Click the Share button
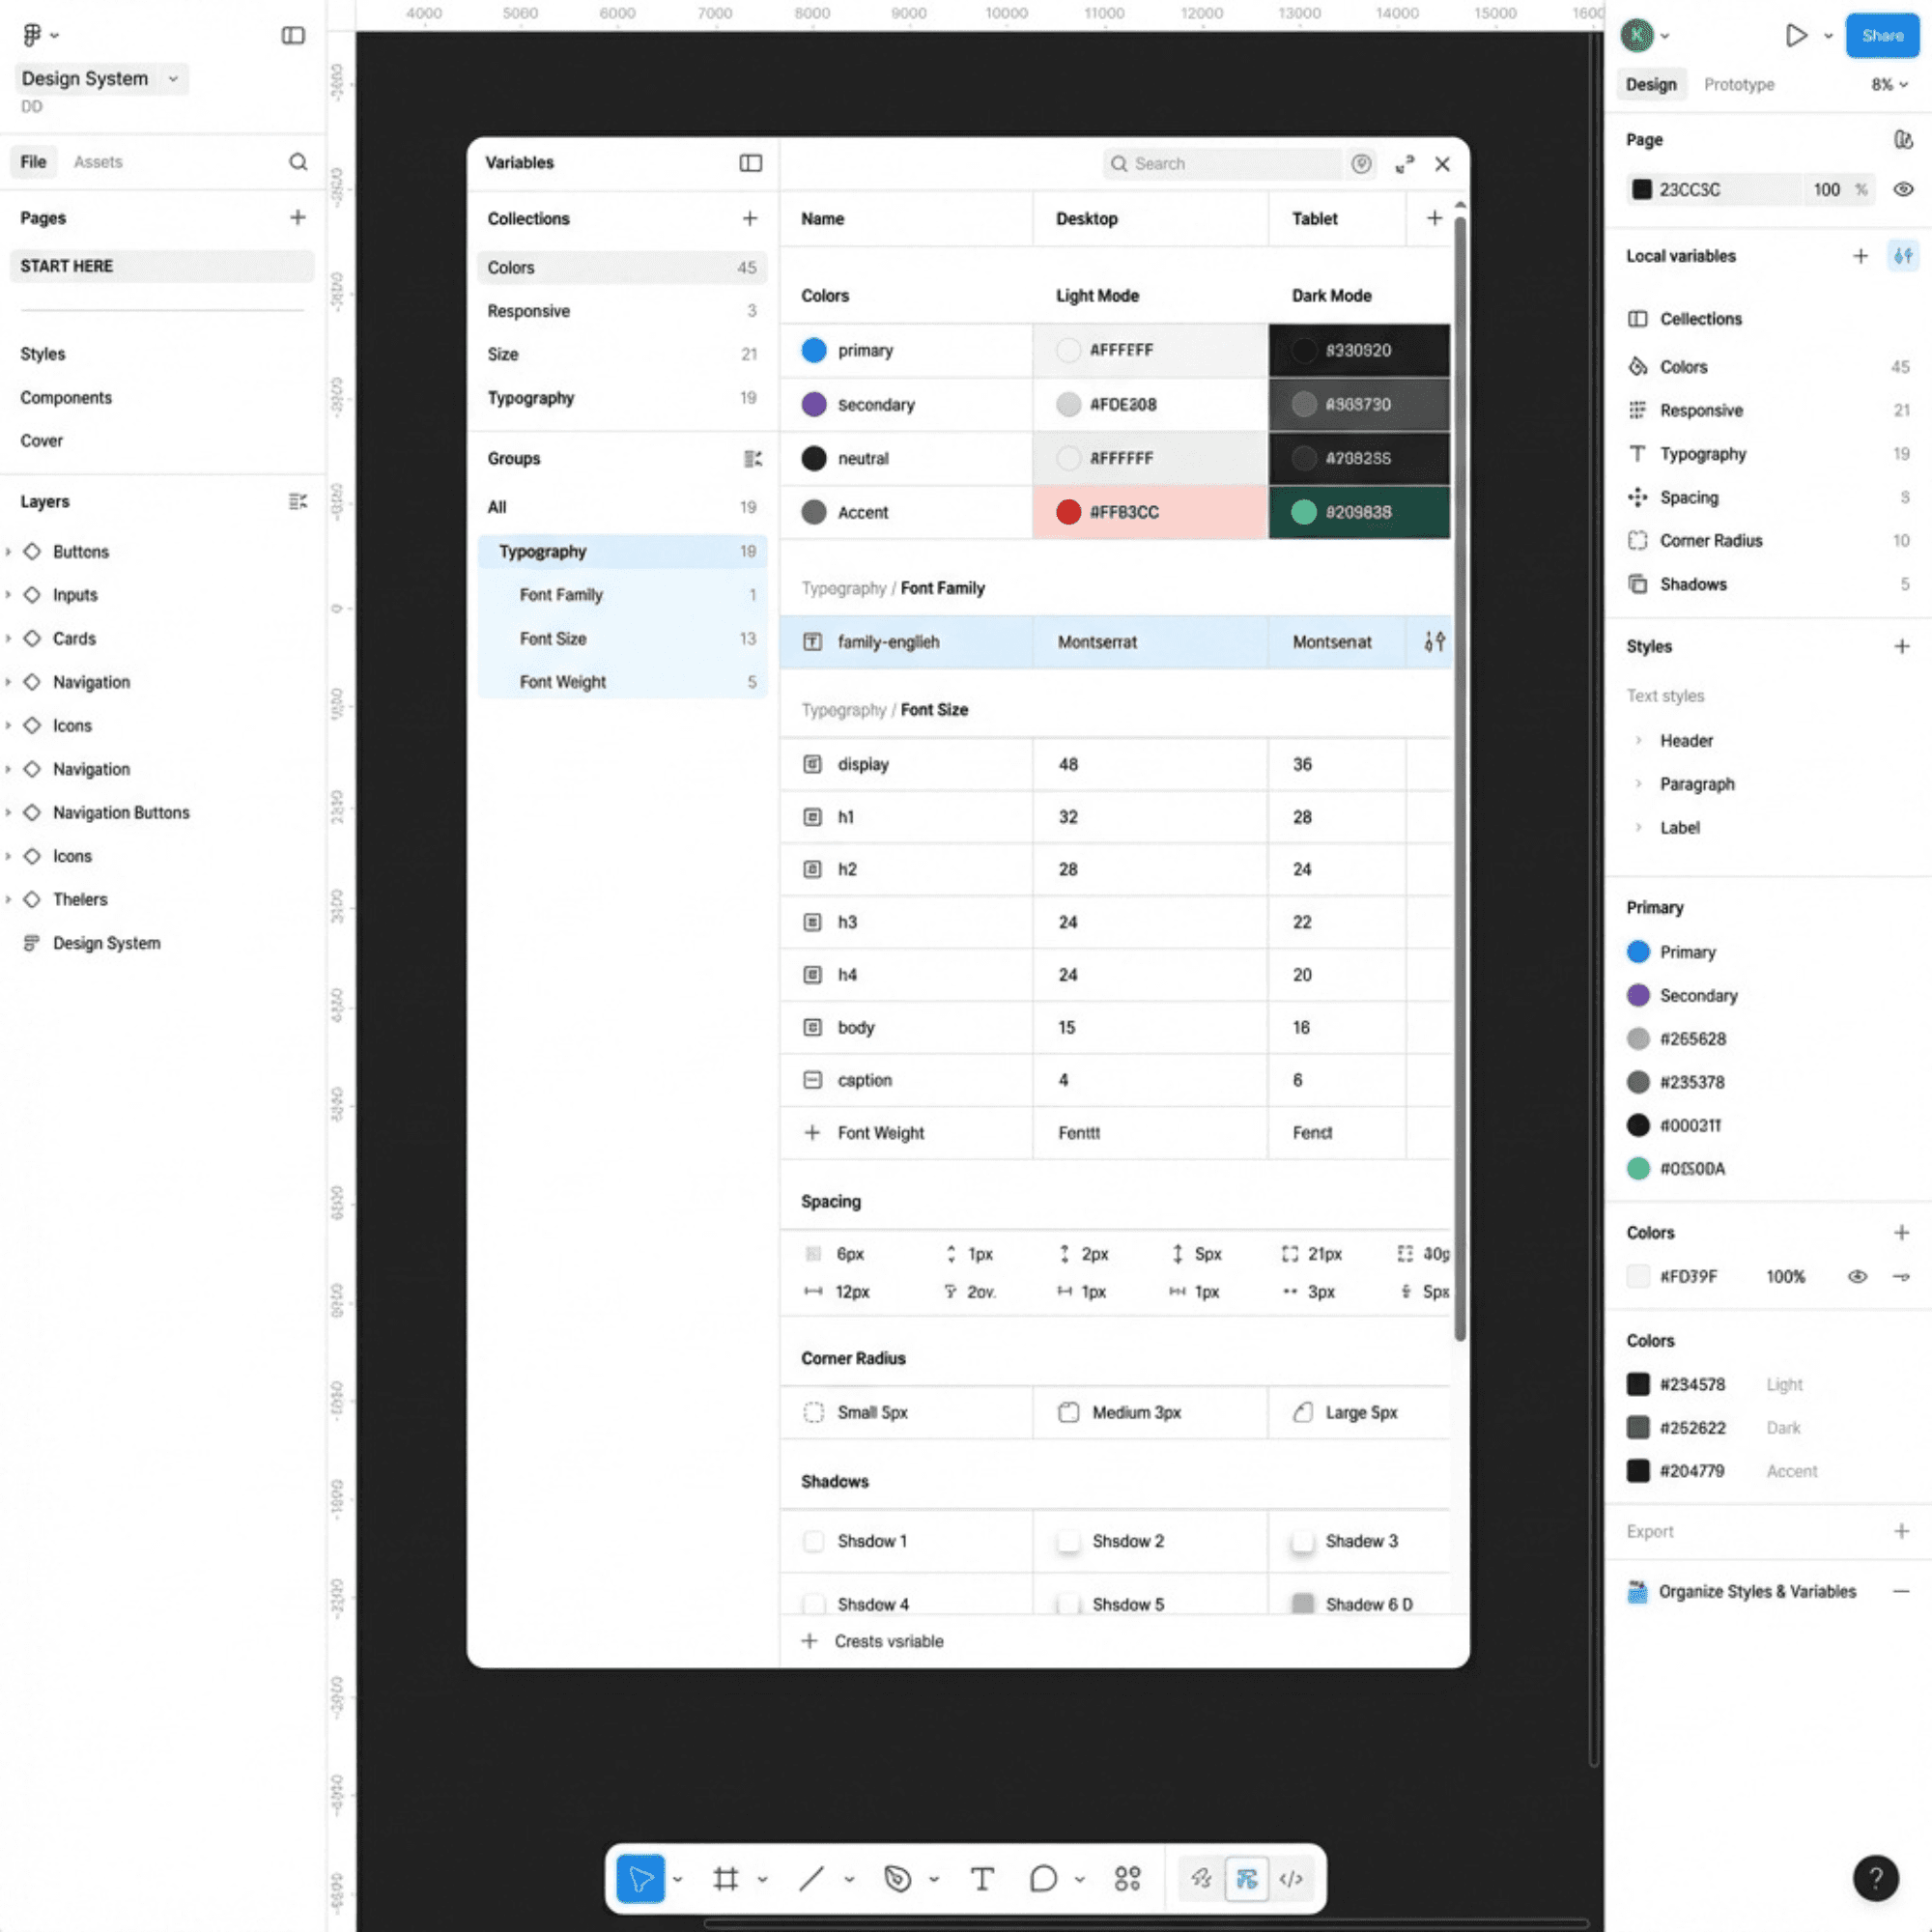Screen dimensions: 1932x1932 [x=1882, y=35]
